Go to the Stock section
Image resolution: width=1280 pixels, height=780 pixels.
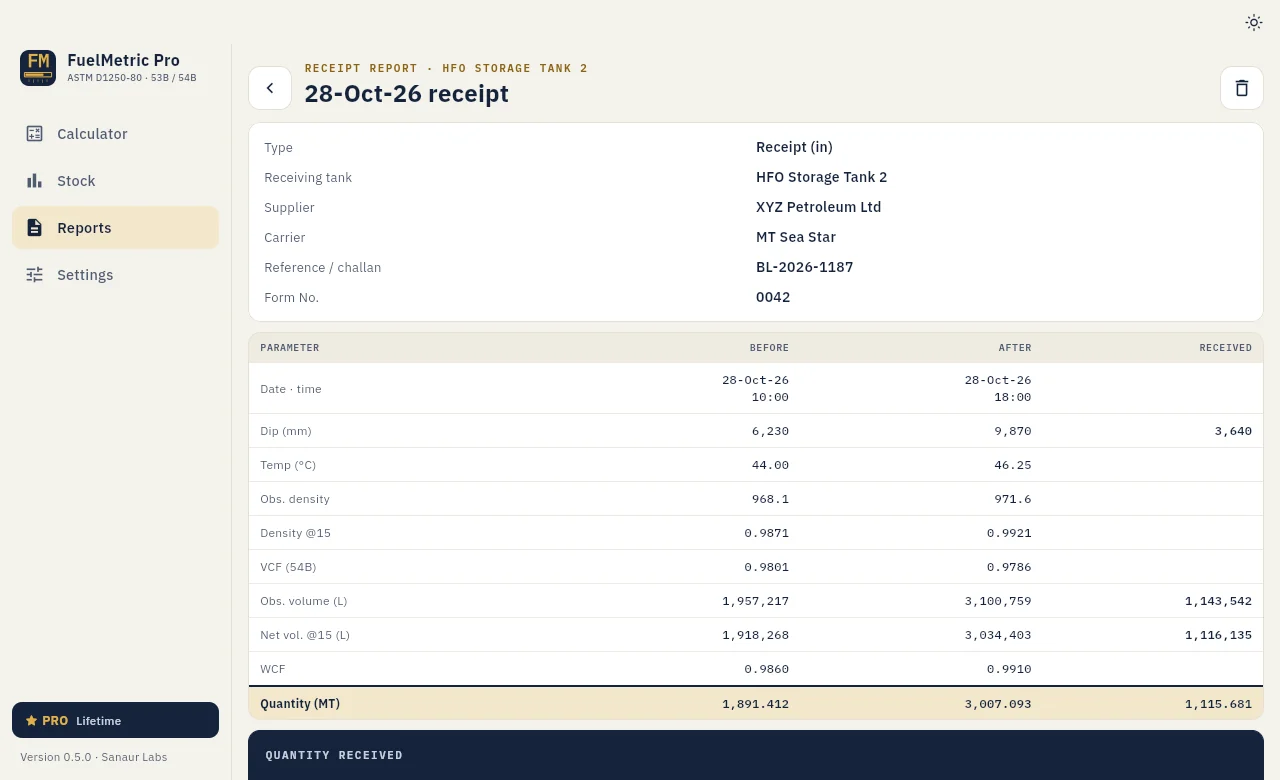pos(115,181)
